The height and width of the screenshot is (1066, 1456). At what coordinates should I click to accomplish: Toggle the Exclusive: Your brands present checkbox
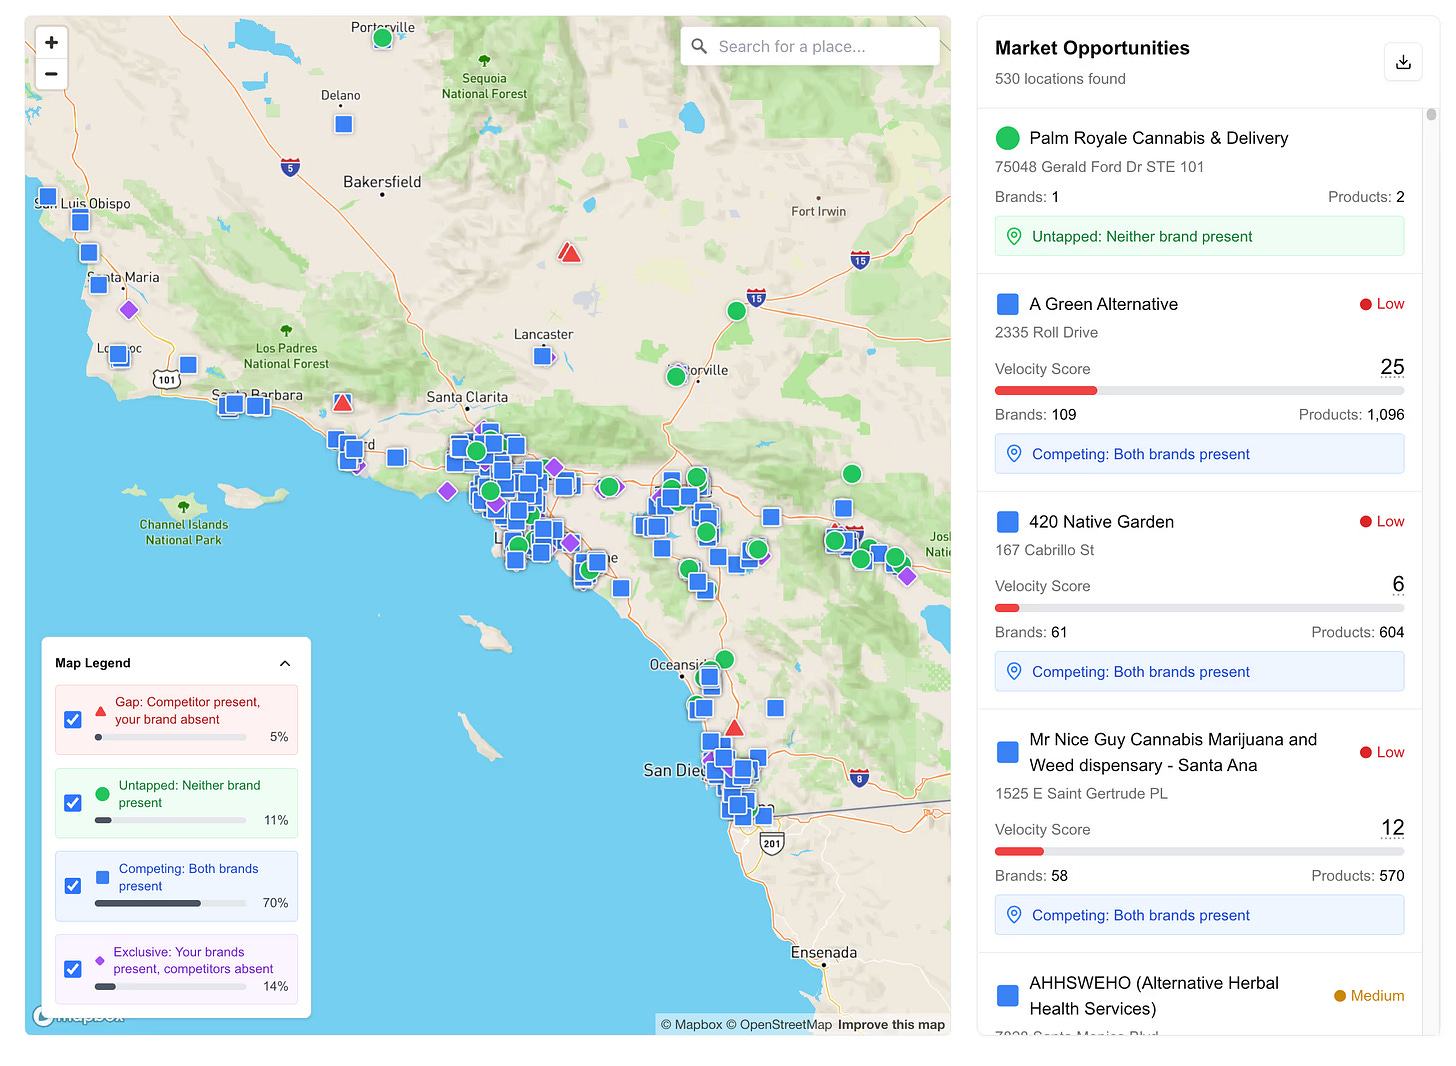[72, 969]
